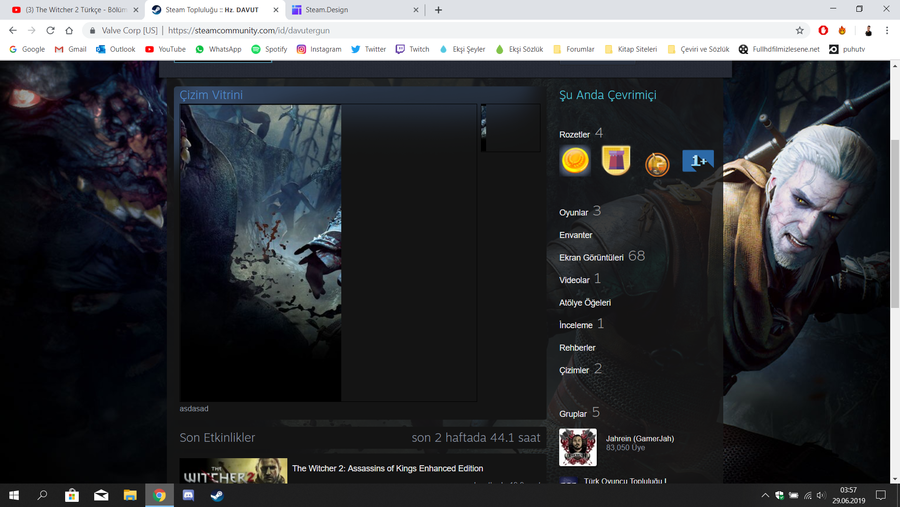Open the Instagram bookmark
This screenshot has width=900, height=507.
319,49
